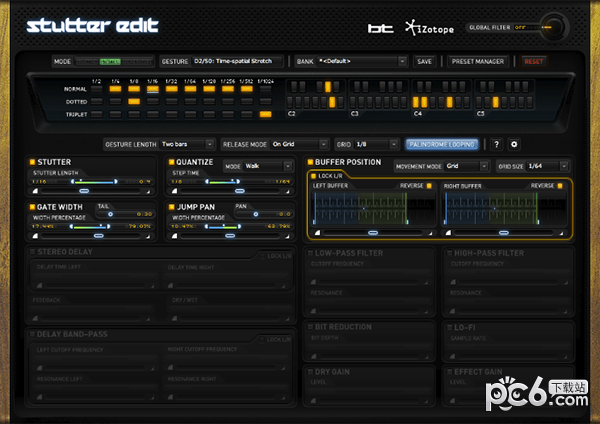Click left curve icon under Jump Pan width

click(174, 236)
